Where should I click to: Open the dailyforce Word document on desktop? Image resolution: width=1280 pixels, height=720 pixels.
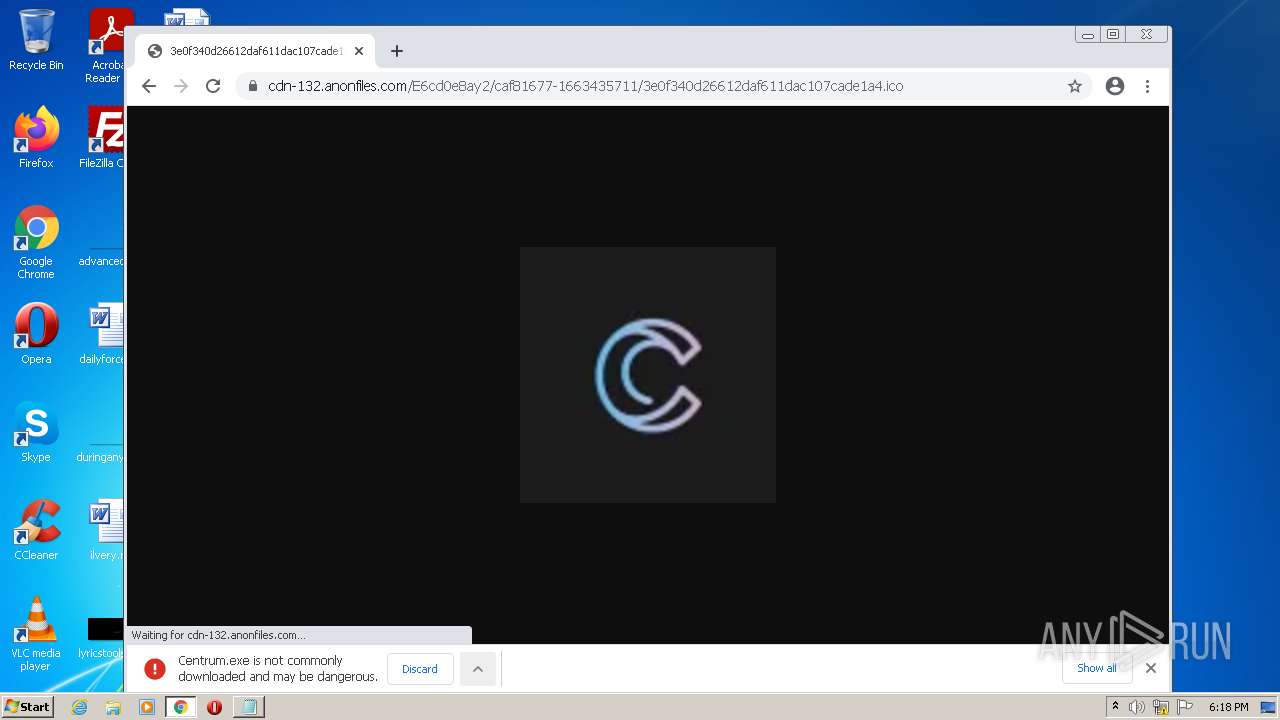click(103, 334)
